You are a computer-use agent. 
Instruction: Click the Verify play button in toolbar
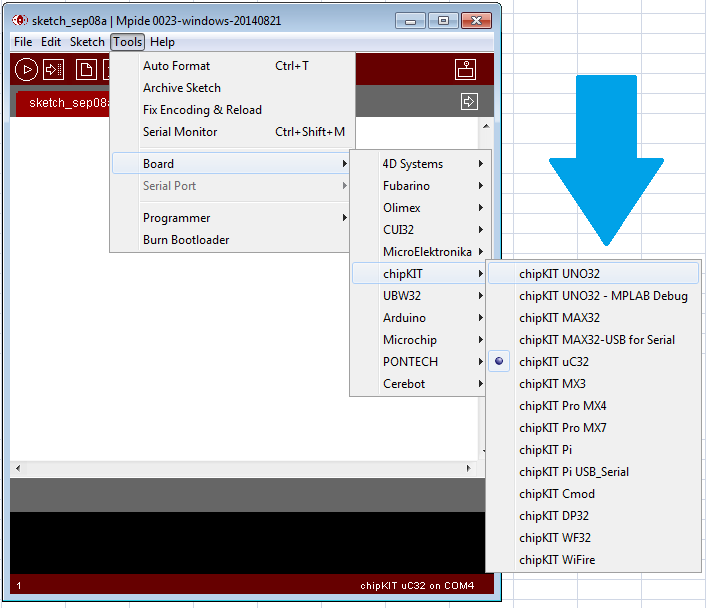coord(26,70)
